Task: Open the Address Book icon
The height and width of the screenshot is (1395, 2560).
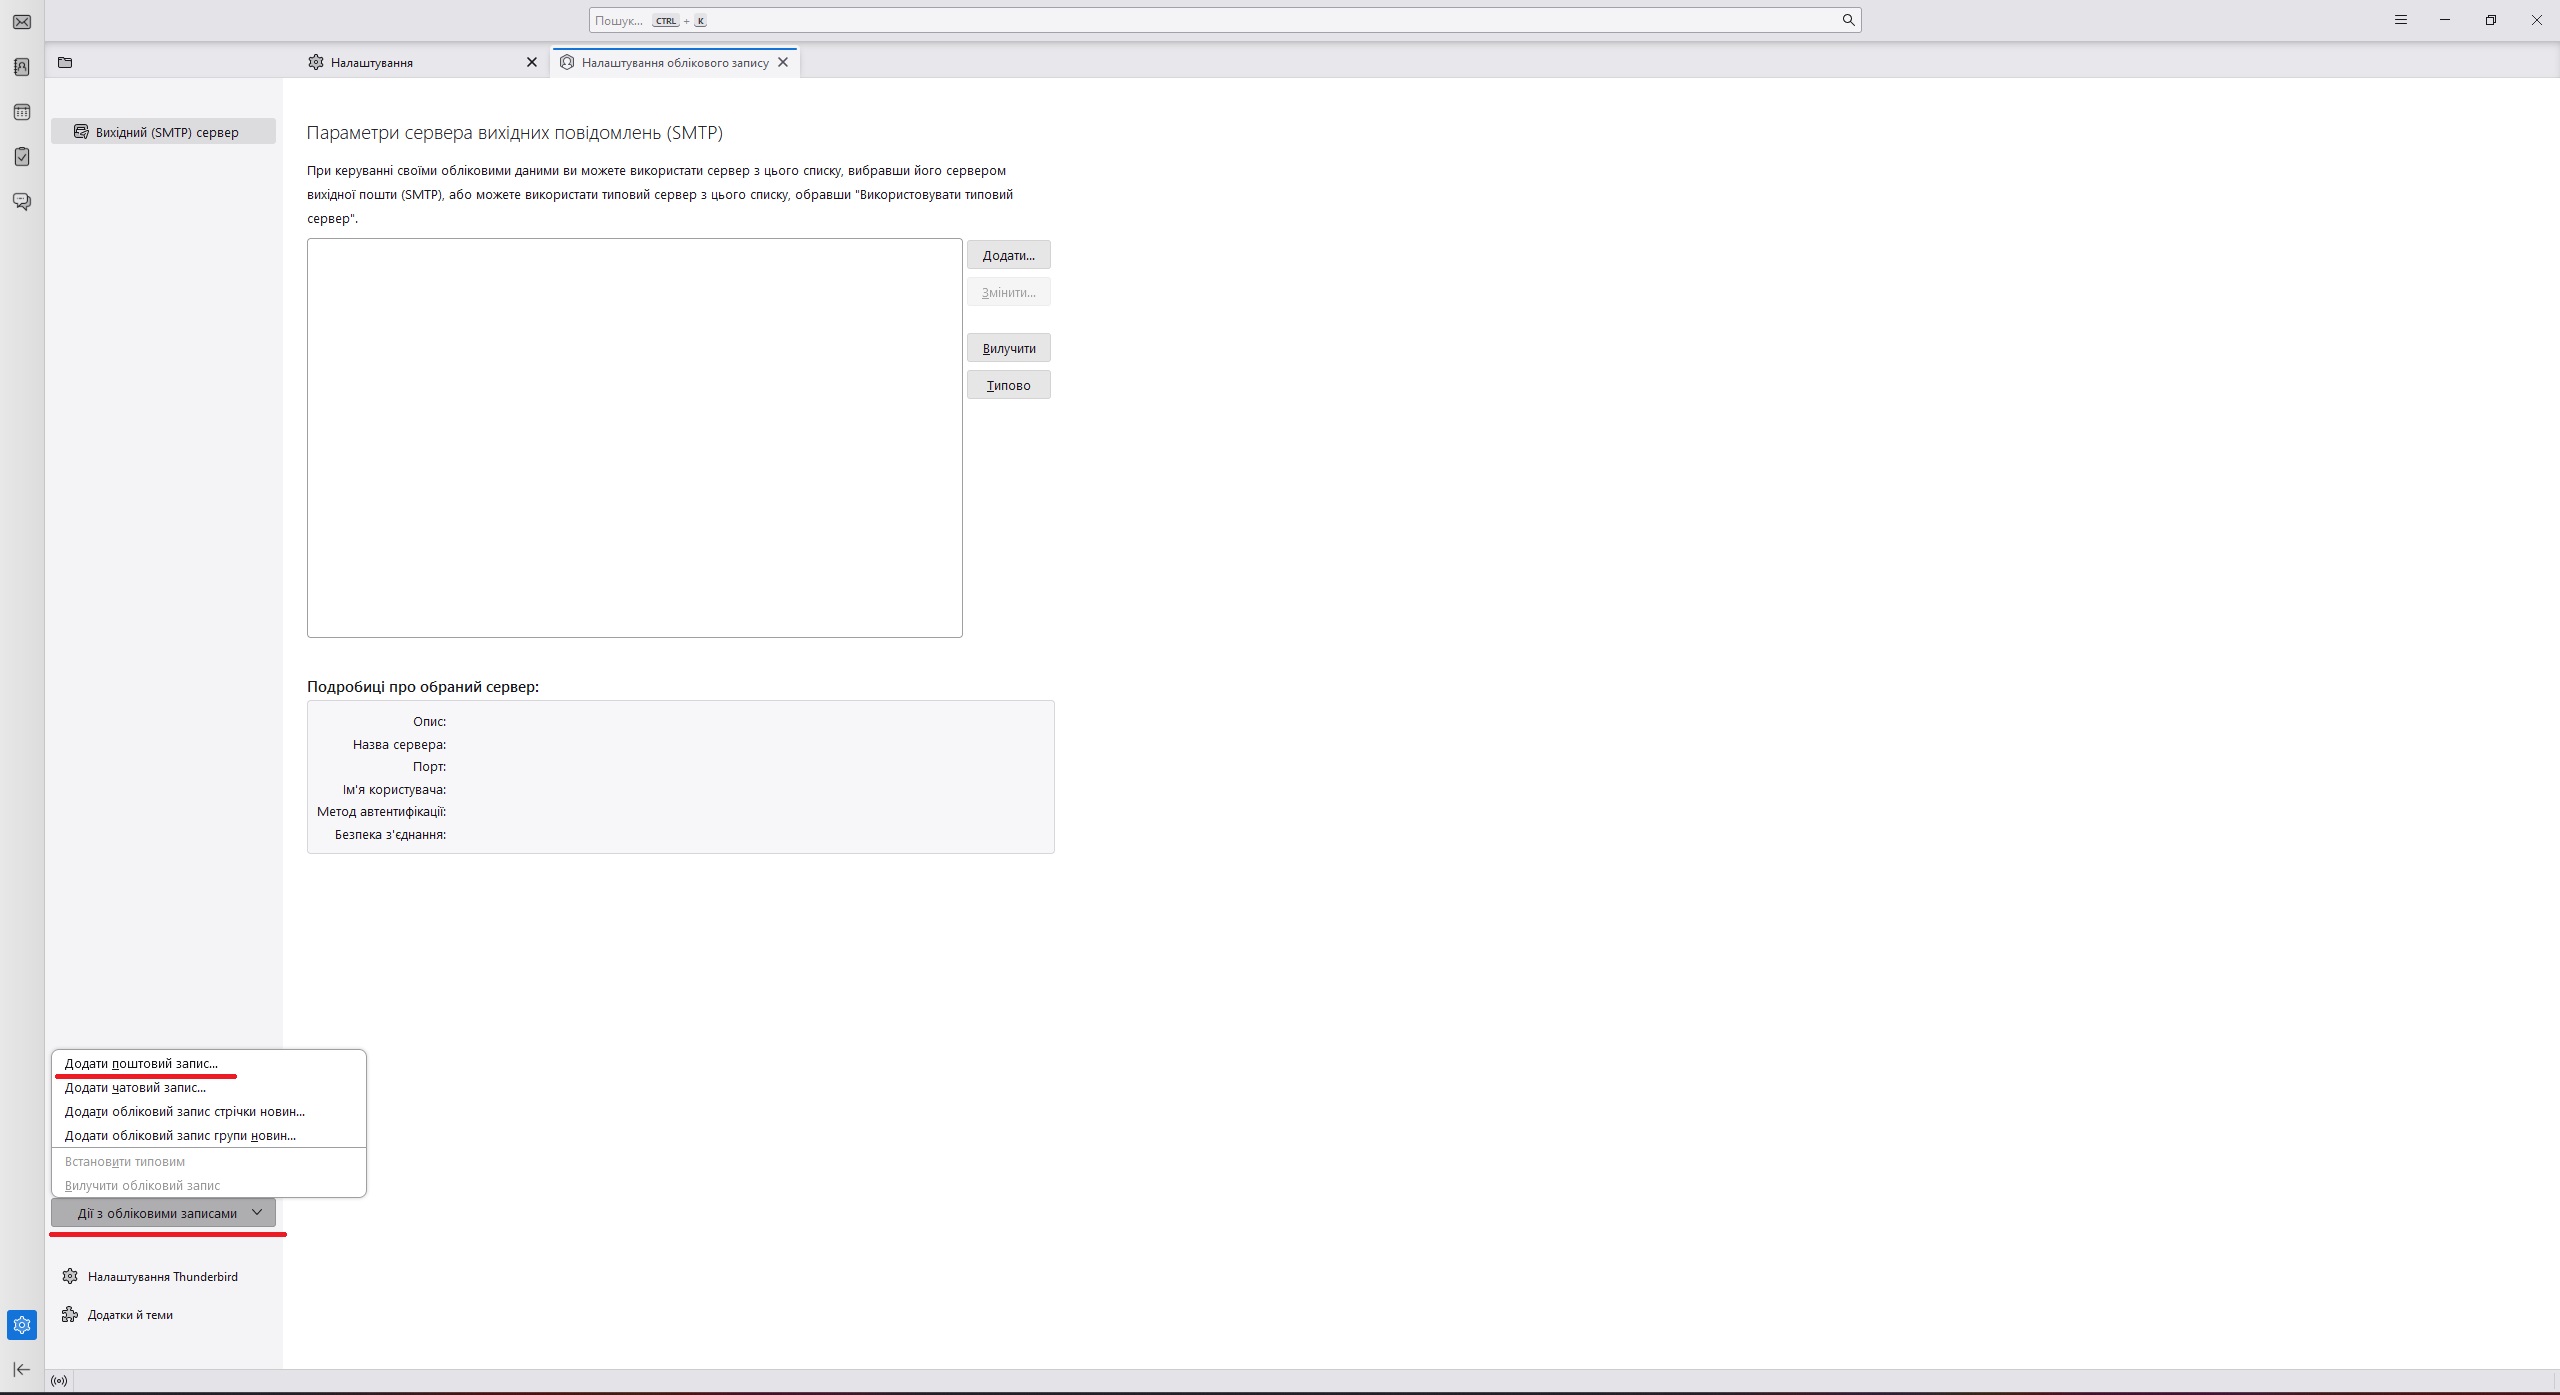Action: coord(22,67)
